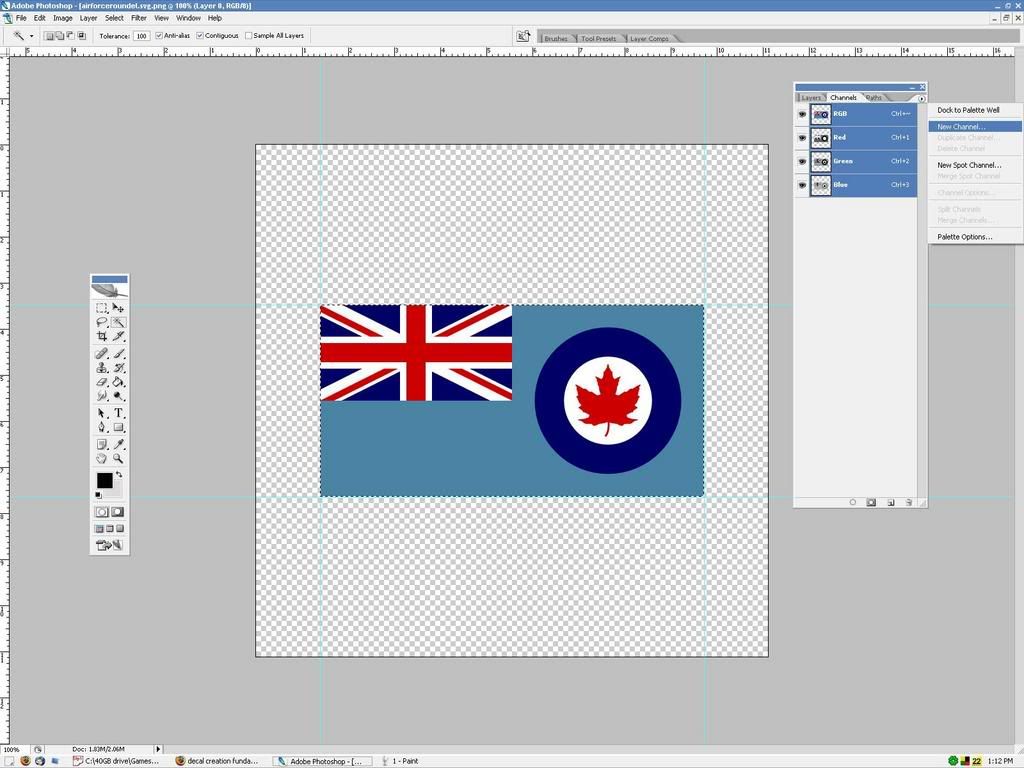The width and height of the screenshot is (1024, 768).
Task: Hide the Green channel visibility eye
Action: point(802,161)
